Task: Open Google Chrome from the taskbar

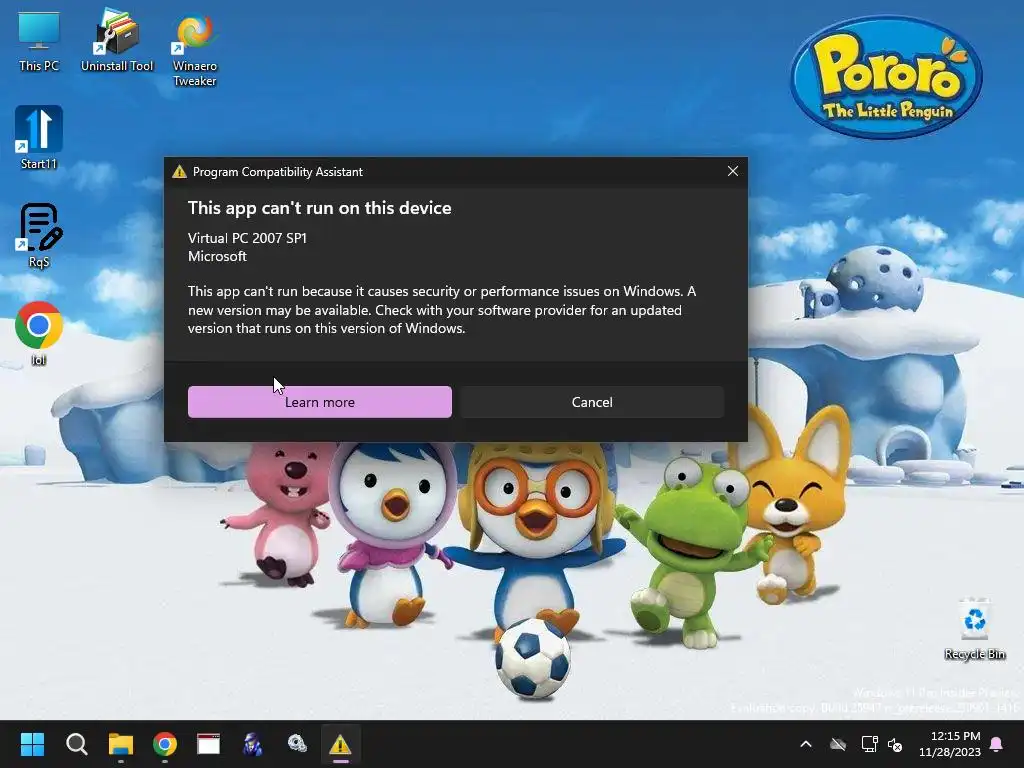Action: click(x=165, y=744)
